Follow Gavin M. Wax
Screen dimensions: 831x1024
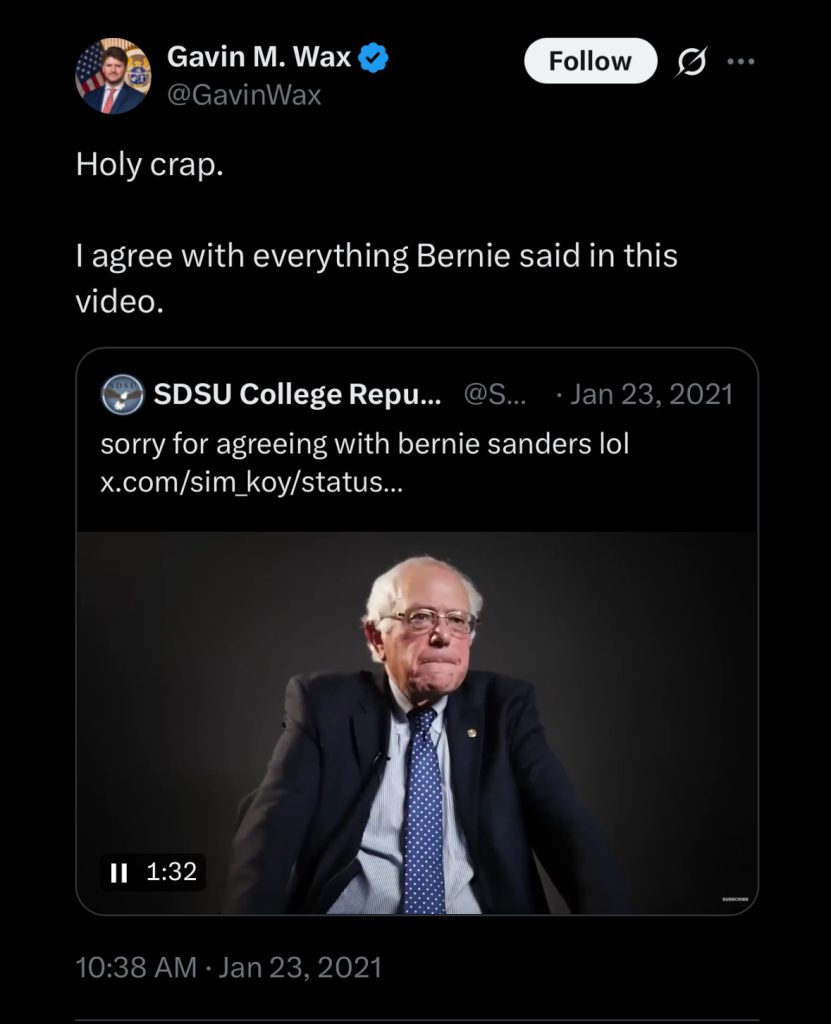pos(590,61)
